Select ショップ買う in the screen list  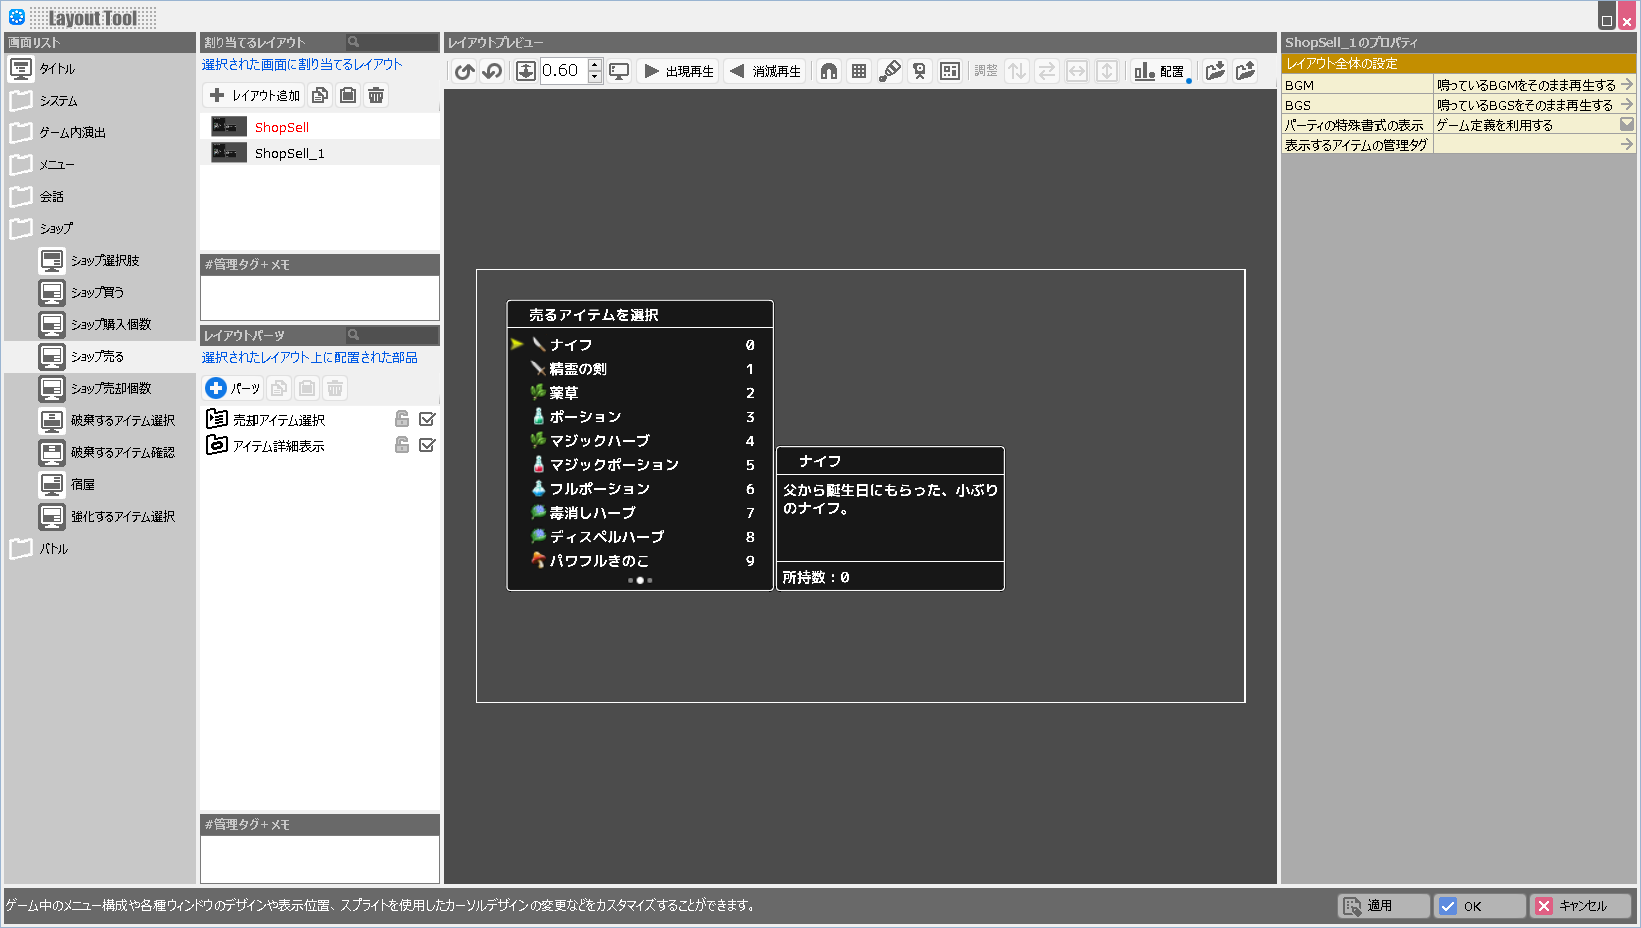[97, 292]
